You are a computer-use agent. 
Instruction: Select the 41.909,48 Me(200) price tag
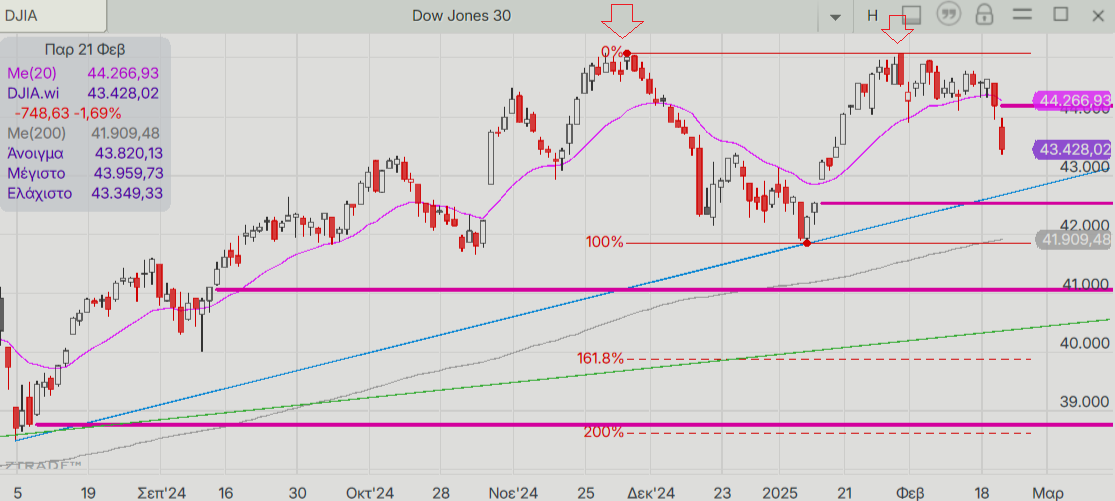1074,240
